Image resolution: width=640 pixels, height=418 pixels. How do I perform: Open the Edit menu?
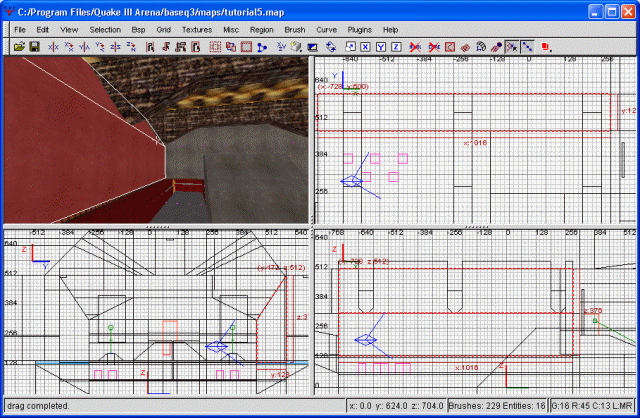click(x=42, y=30)
